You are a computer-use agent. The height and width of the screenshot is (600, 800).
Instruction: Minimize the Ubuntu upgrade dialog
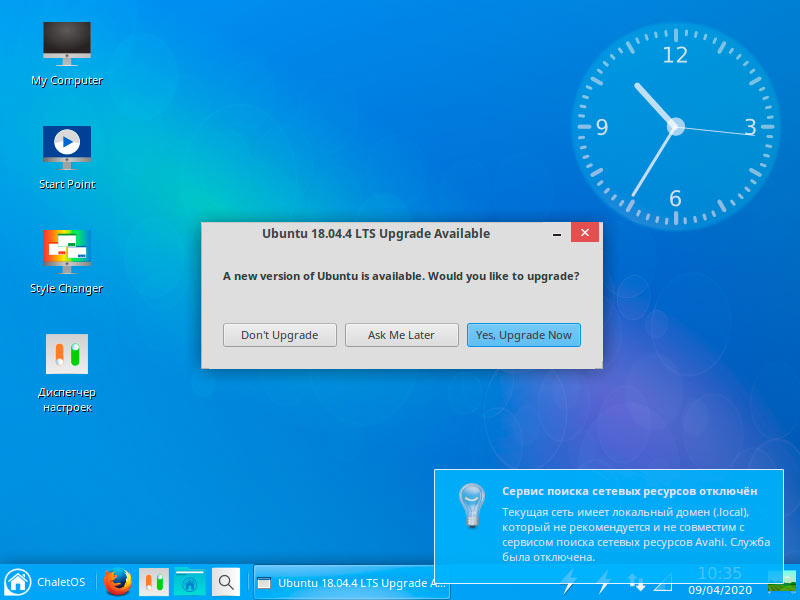click(557, 234)
